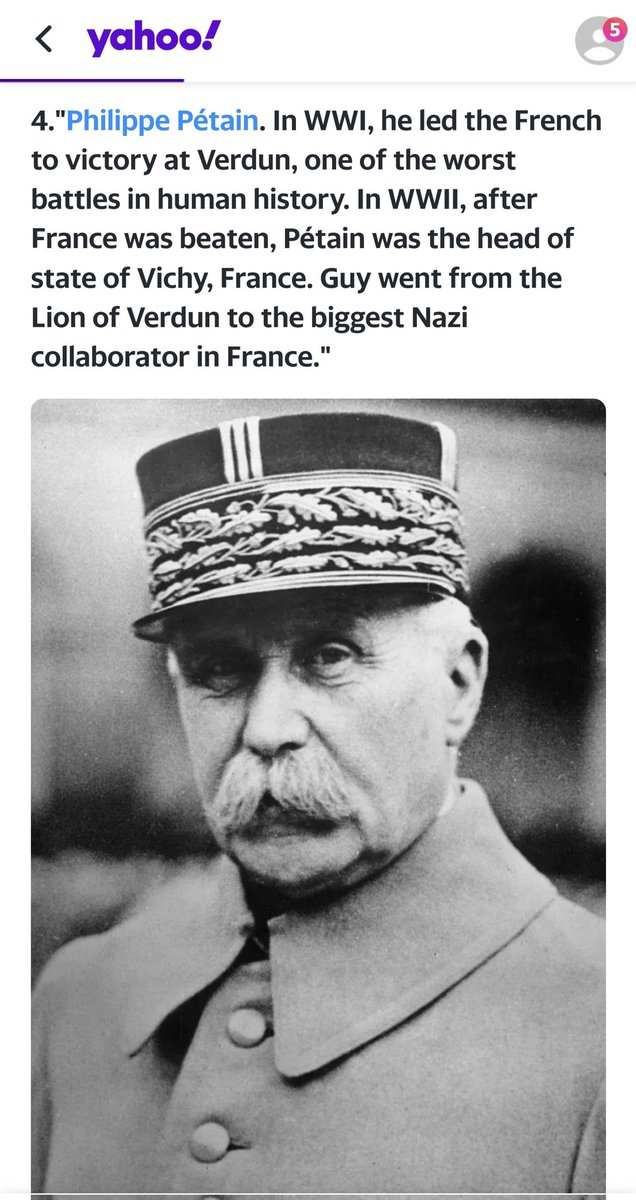Open the profile avatar icon
636x1200 pixels.
[598, 41]
